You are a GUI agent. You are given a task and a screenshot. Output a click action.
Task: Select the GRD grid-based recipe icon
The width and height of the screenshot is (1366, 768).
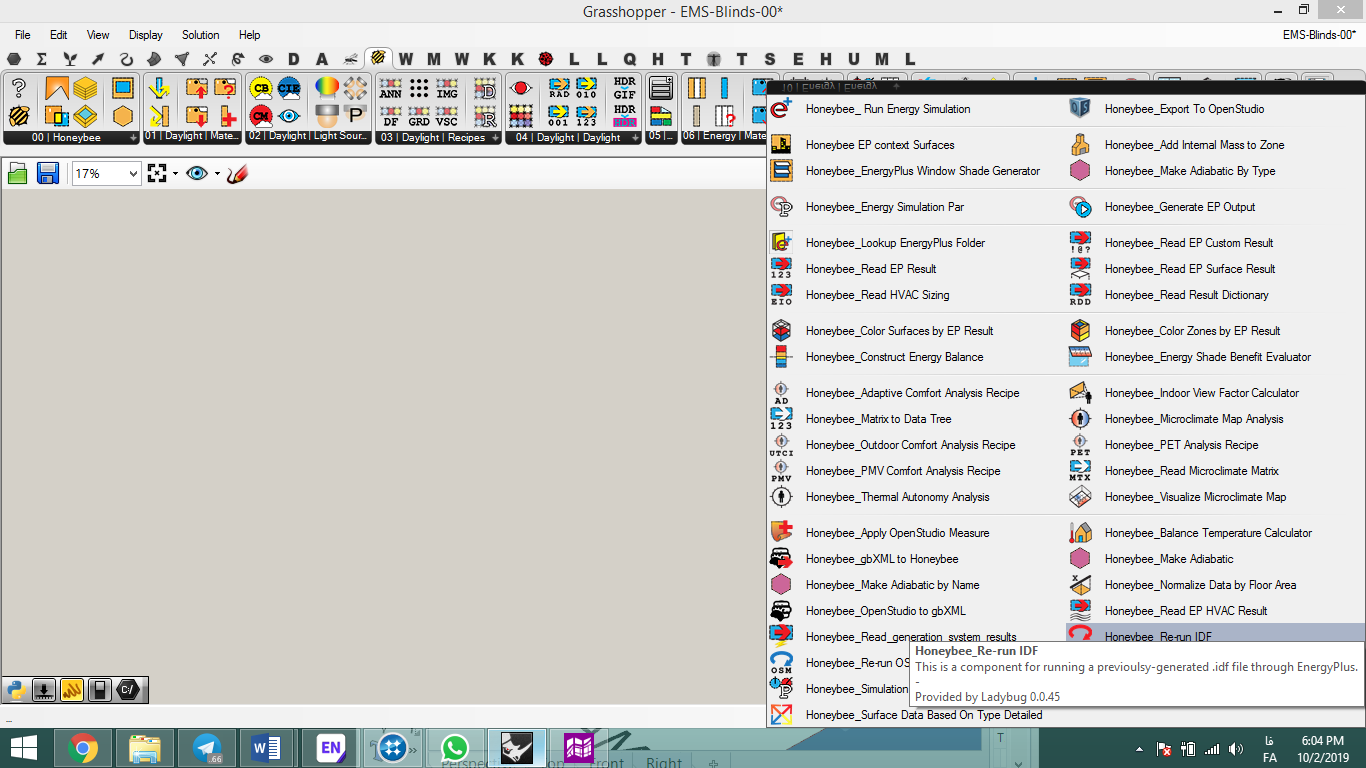419,116
